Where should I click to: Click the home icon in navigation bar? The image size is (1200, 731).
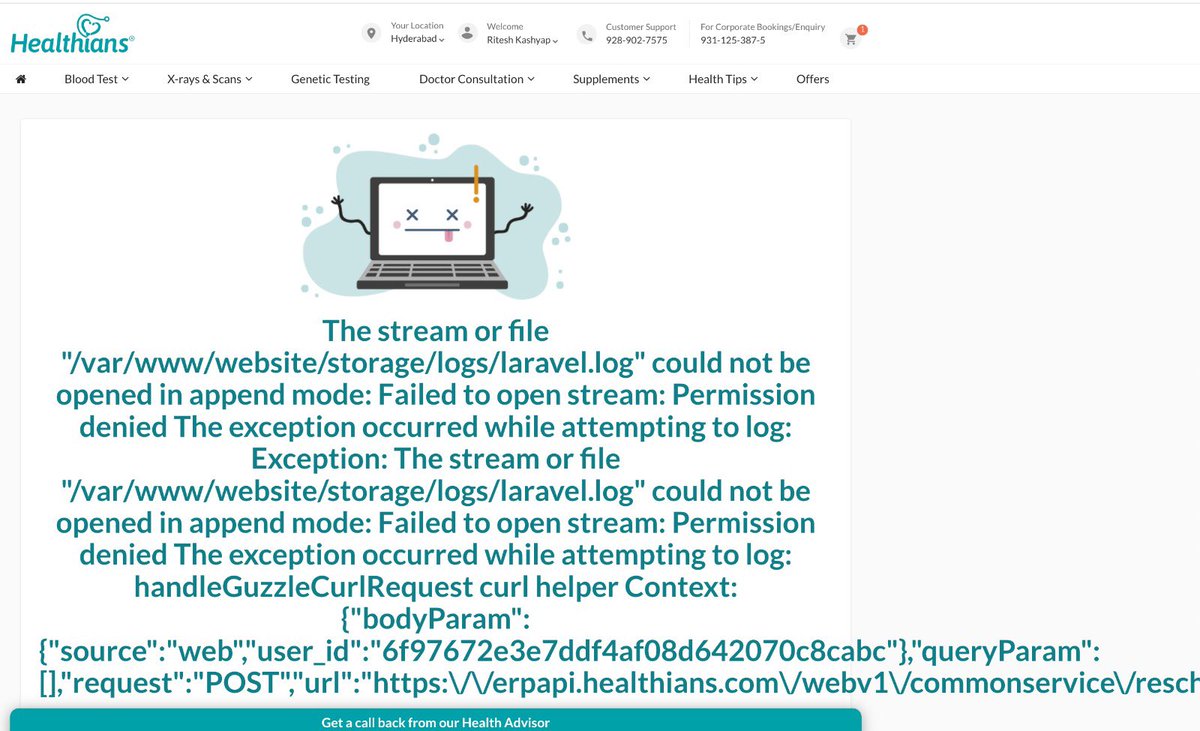(x=21, y=79)
